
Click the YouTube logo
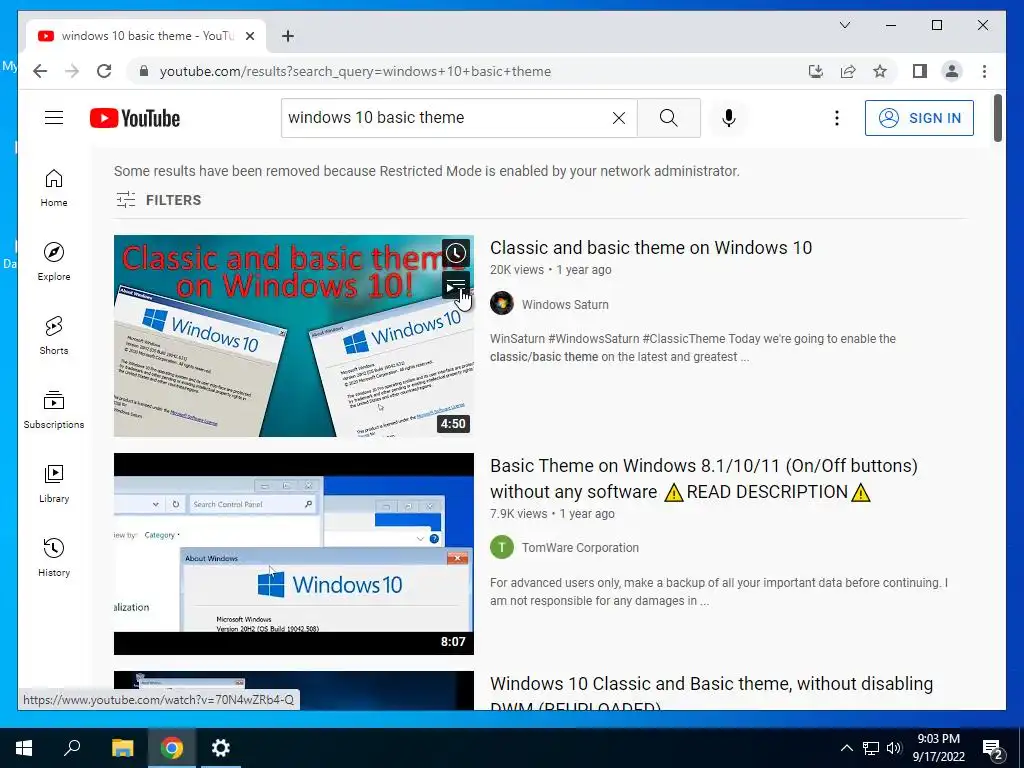tap(135, 118)
